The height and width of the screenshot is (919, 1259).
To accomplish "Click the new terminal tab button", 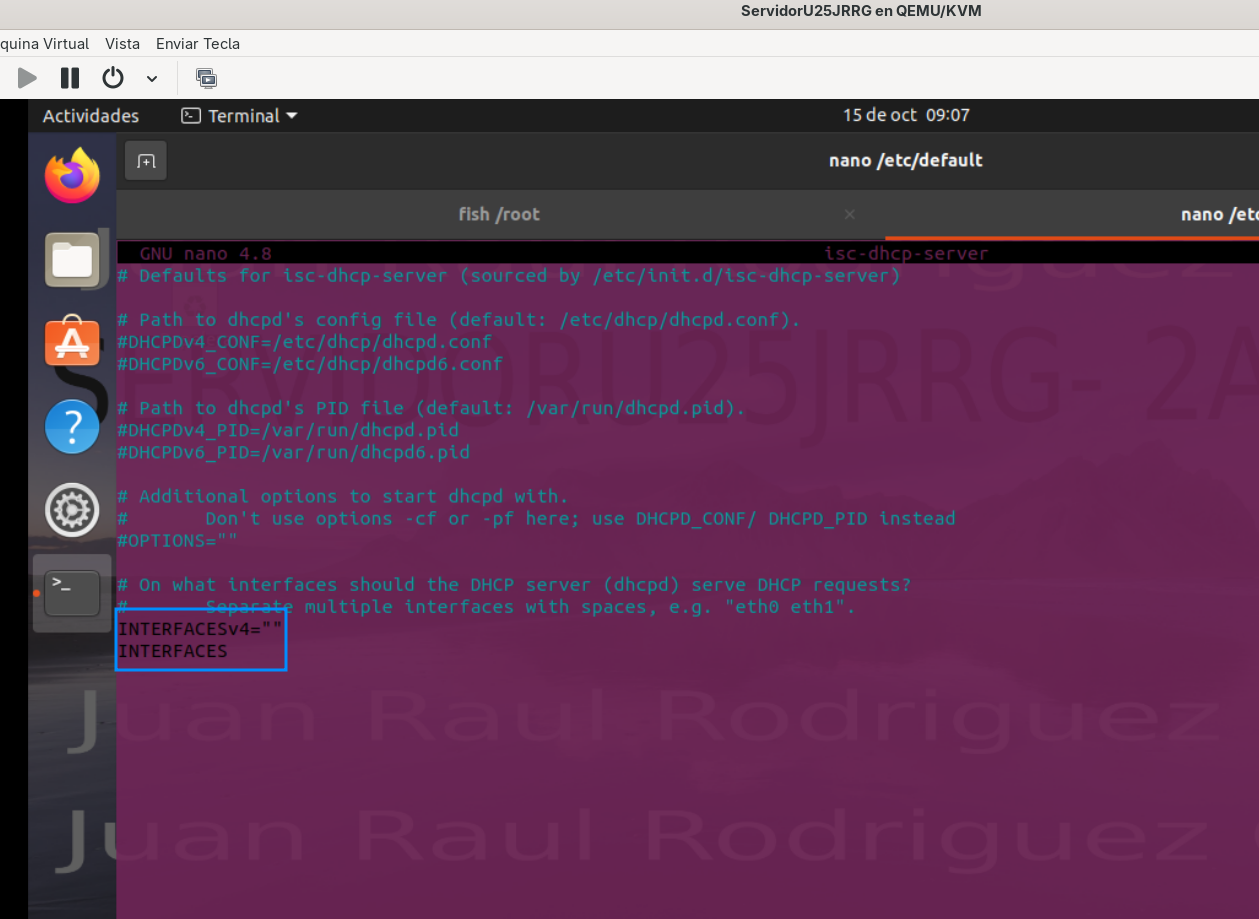I will pyautogui.click(x=146, y=161).
